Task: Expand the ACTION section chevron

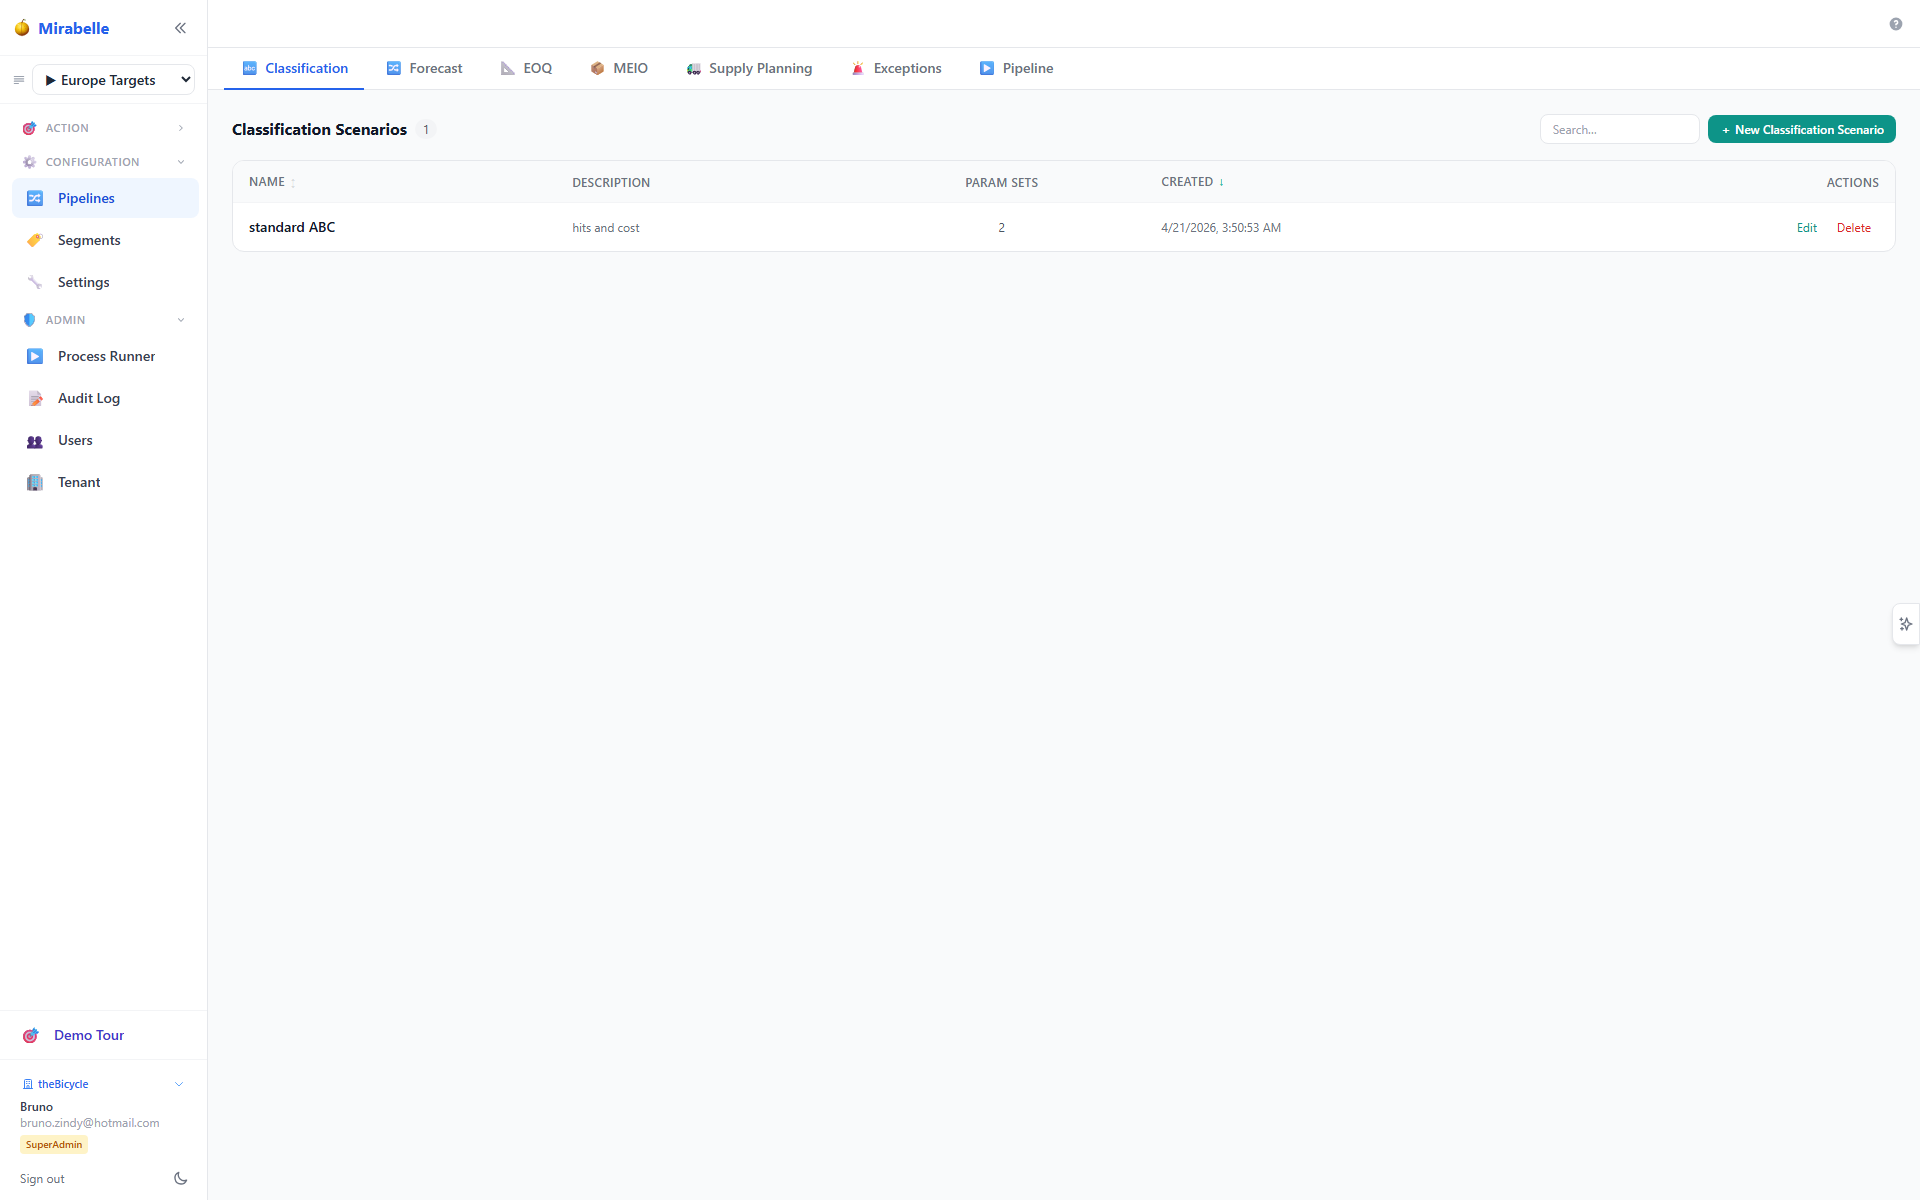Action: (x=181, y=128)
